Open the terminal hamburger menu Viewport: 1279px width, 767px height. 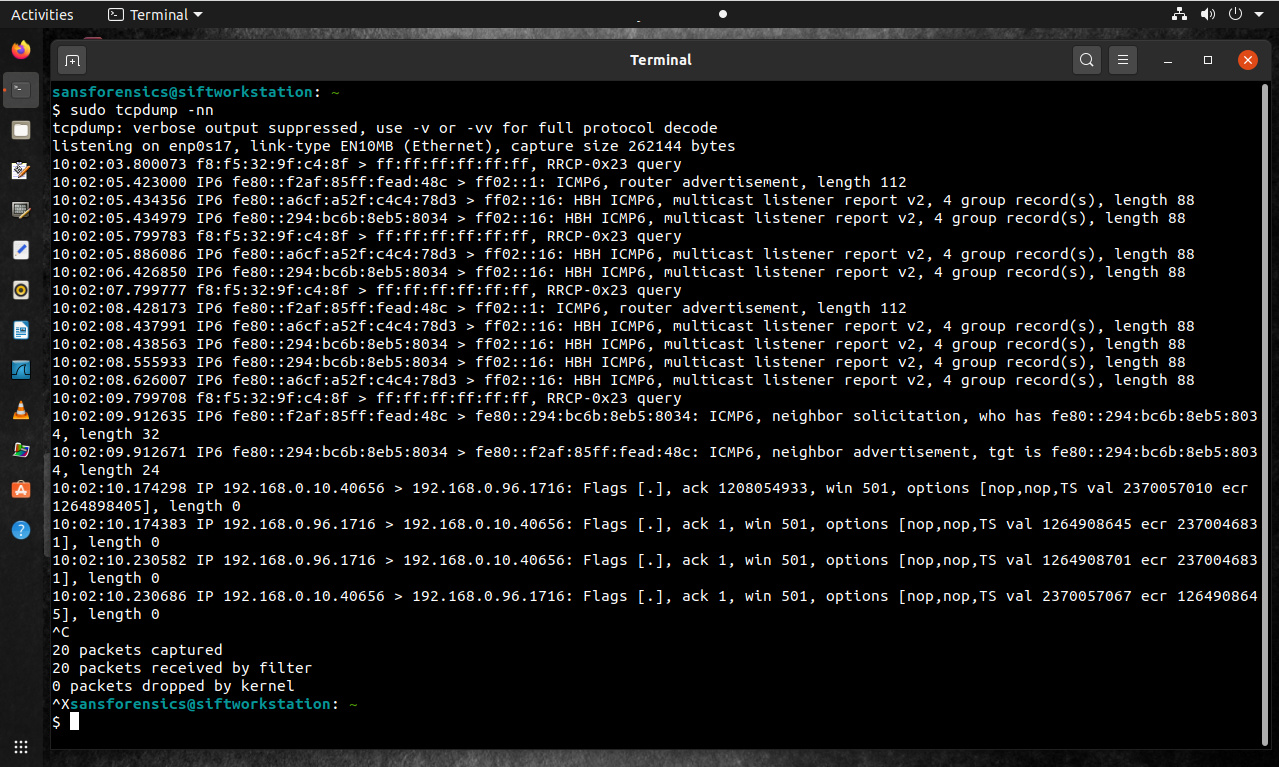pos(1123,60)
